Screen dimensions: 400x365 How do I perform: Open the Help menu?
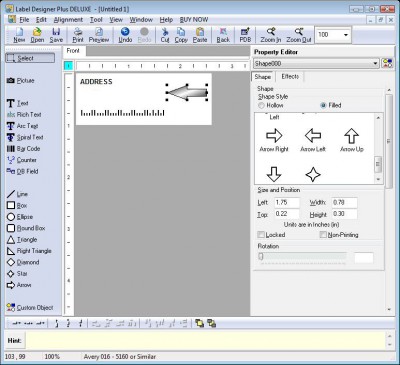[166, 20]
